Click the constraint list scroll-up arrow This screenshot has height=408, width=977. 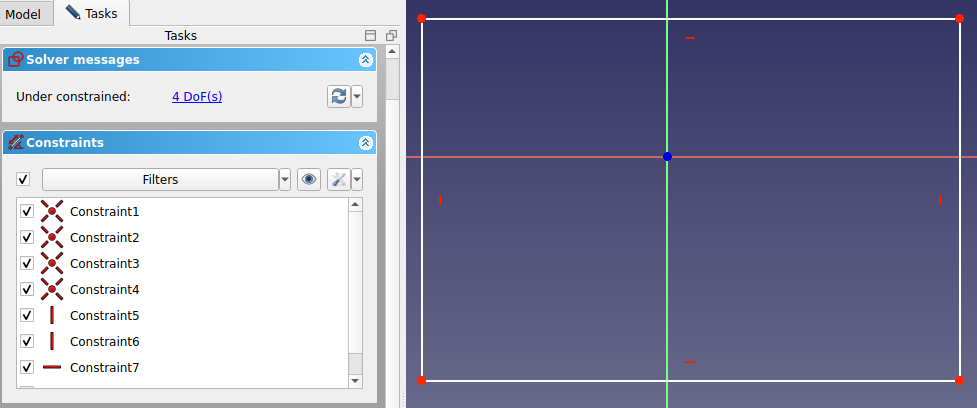click(355, 204)
